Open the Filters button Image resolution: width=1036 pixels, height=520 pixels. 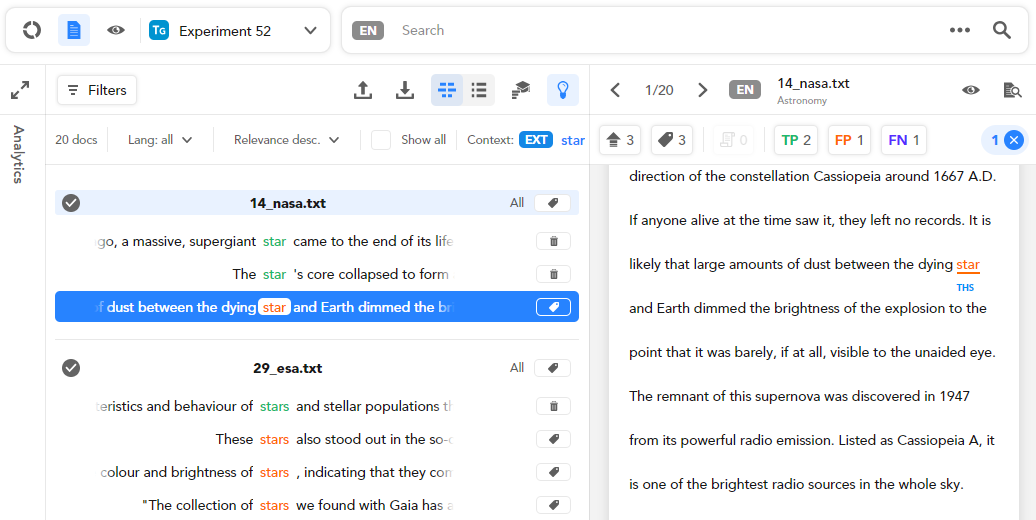(x=97, y=90)
